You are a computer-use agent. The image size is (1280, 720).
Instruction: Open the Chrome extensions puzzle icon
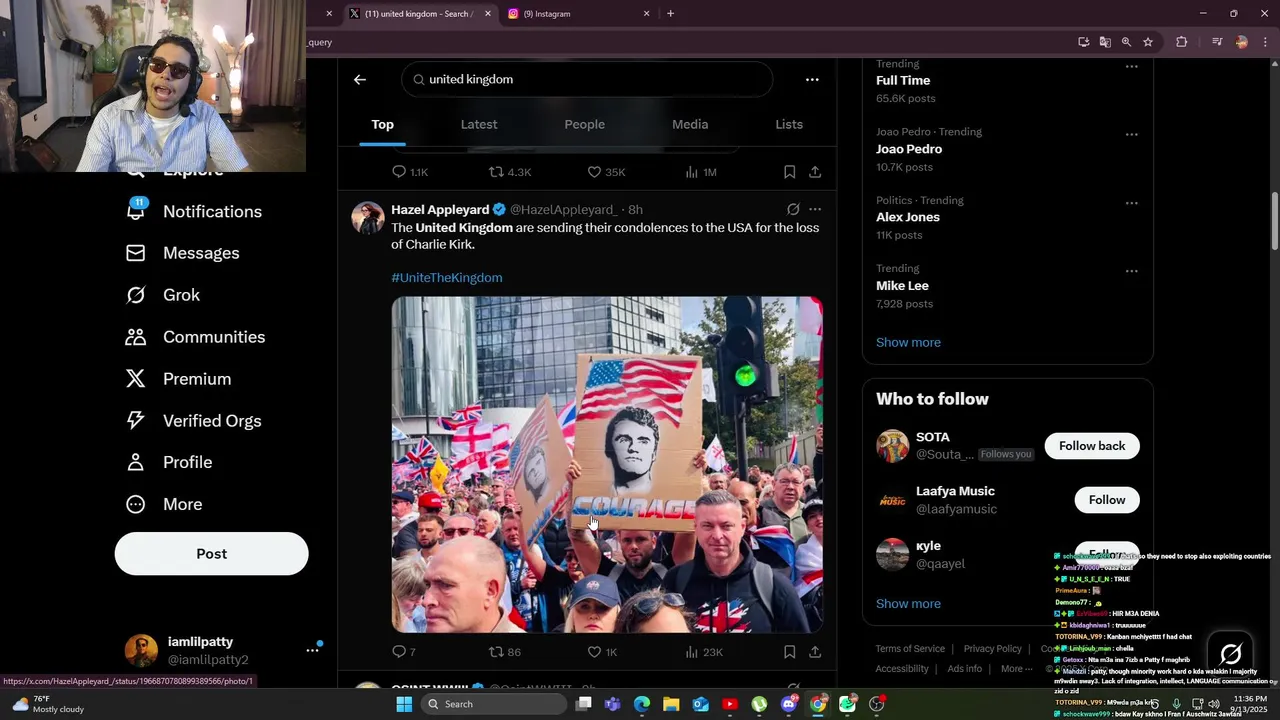[1181, 42]
